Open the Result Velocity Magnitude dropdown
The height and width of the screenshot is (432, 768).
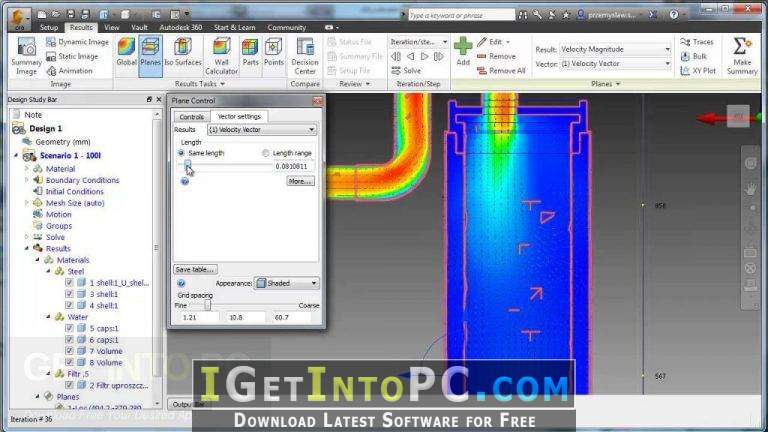pyautogui.click(x=615, y=49)
